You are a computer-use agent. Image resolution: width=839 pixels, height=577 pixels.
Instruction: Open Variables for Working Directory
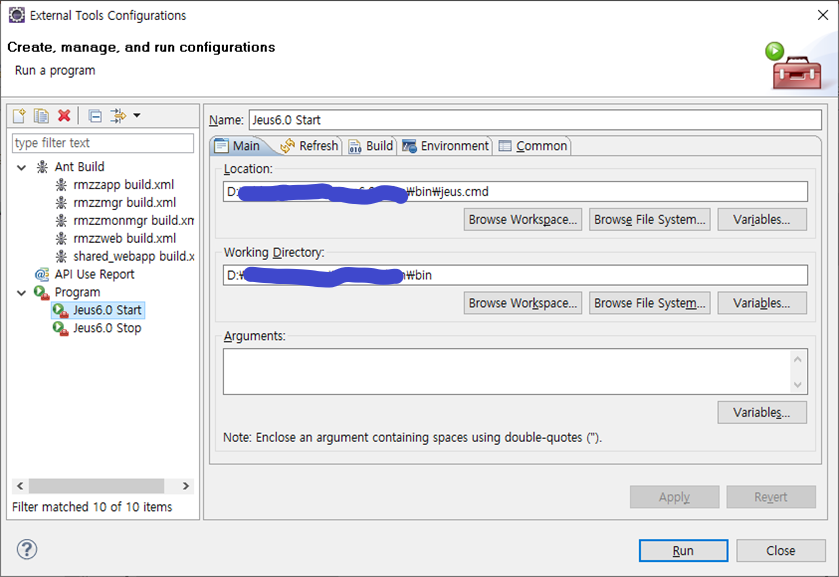tap(762, 303)
